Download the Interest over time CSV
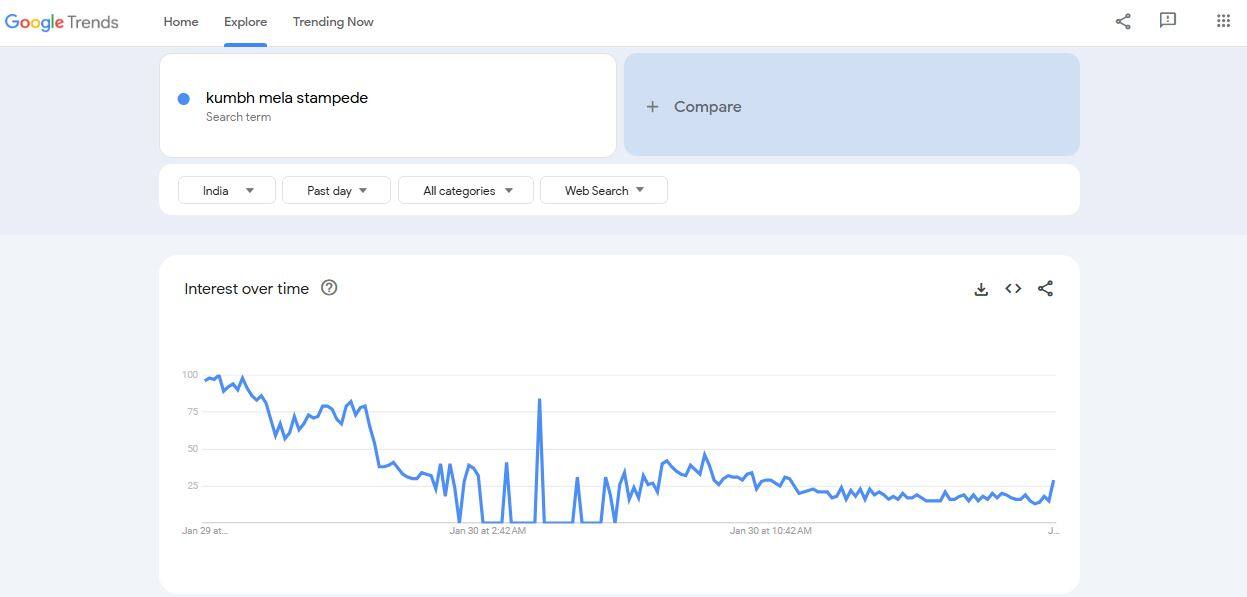 click(981, 289)
